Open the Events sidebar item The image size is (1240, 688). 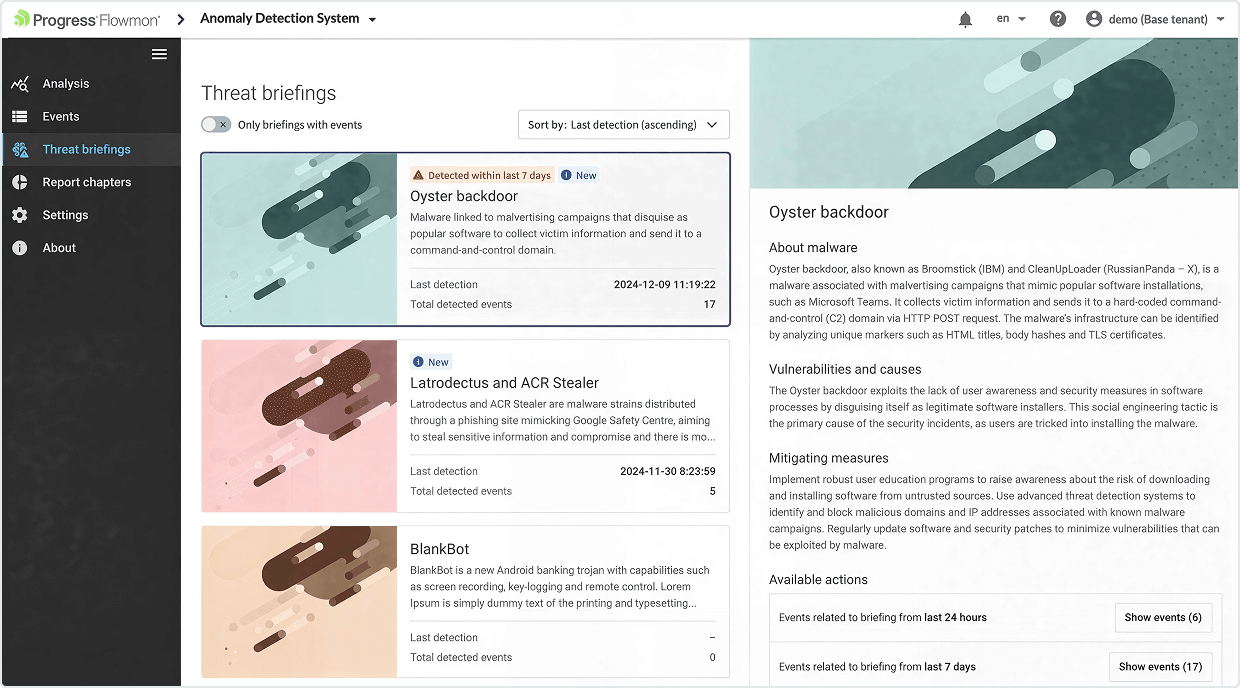point(61,117)
